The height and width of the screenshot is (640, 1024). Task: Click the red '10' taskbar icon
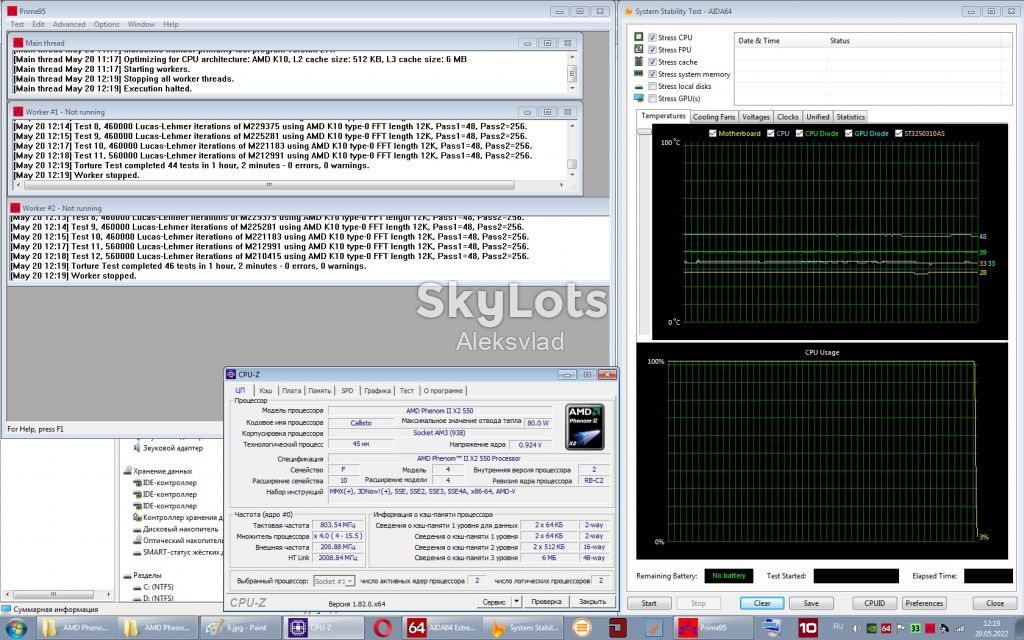pyautogui.click(x=808, y=628)
